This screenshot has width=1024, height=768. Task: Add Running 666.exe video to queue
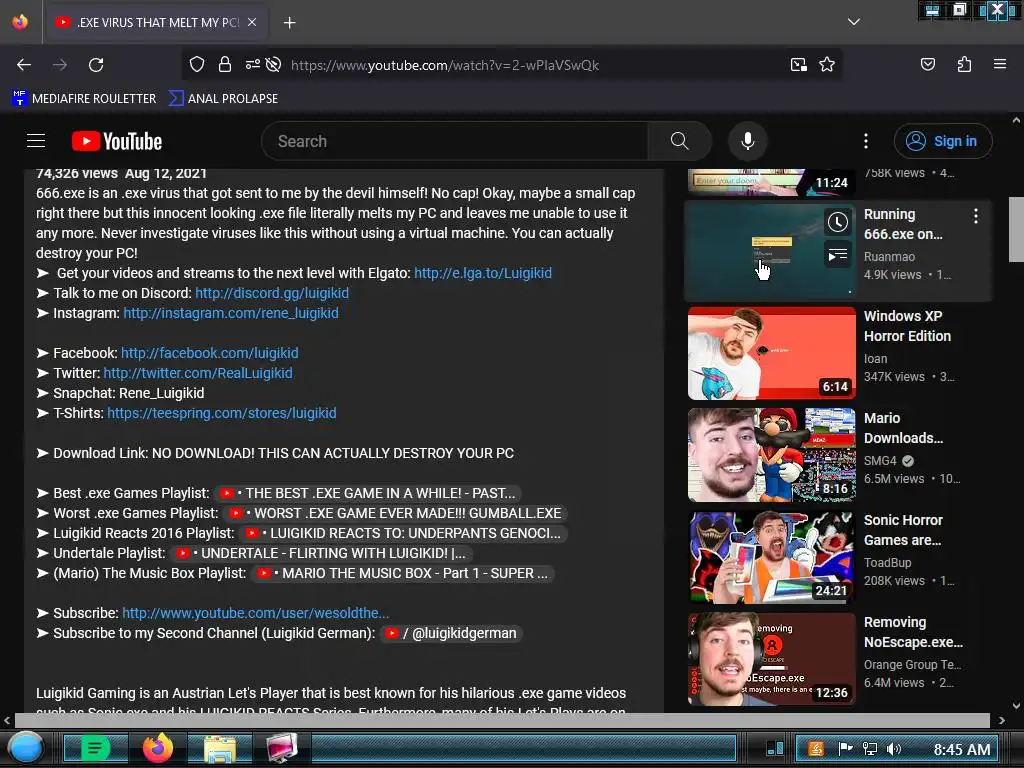coord(837,255)
